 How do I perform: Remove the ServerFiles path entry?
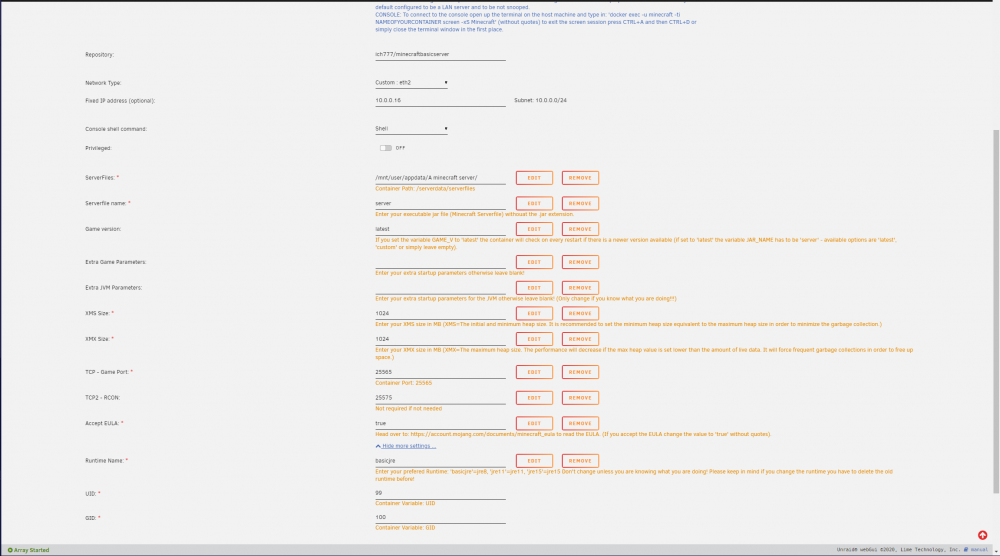(580, 178)
